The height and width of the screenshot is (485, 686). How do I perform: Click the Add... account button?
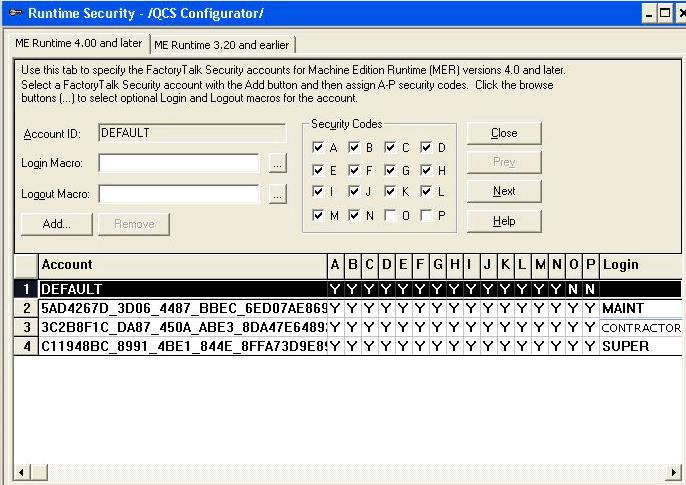click(57, 224)
